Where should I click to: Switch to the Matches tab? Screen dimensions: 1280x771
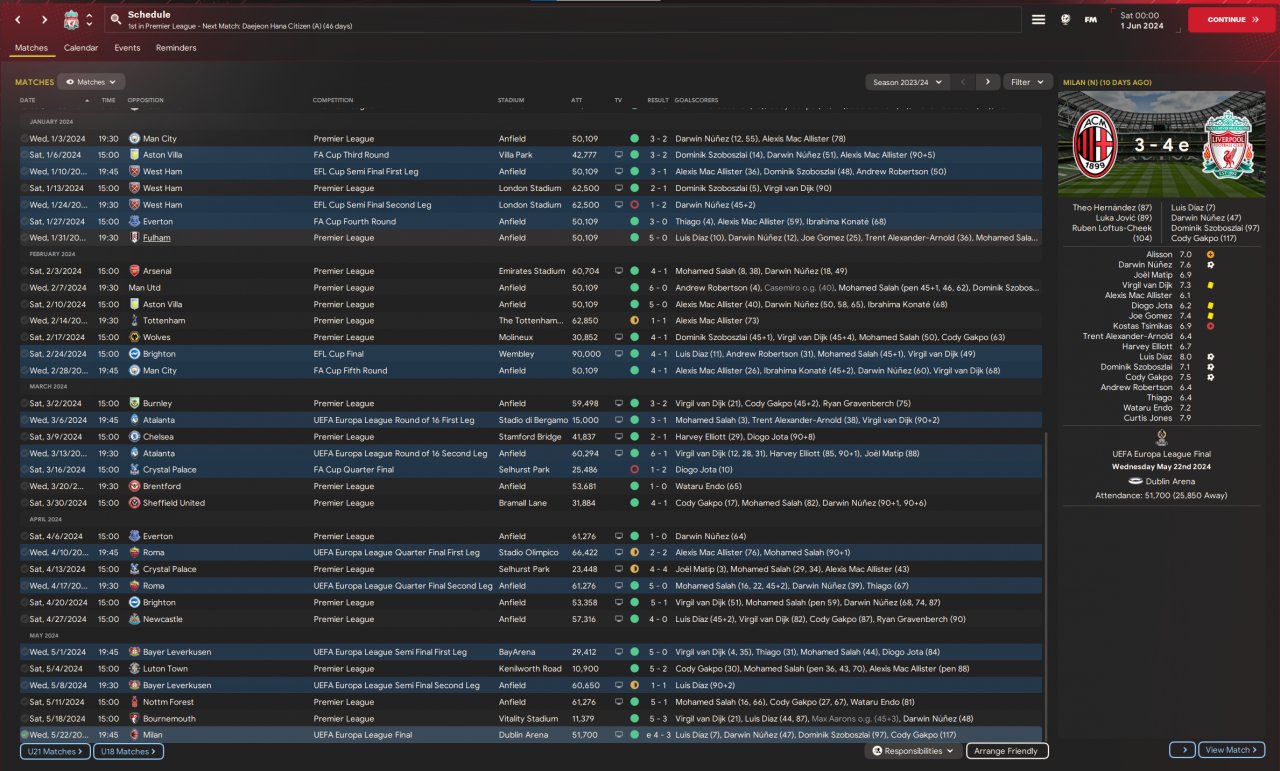(31, 48)
